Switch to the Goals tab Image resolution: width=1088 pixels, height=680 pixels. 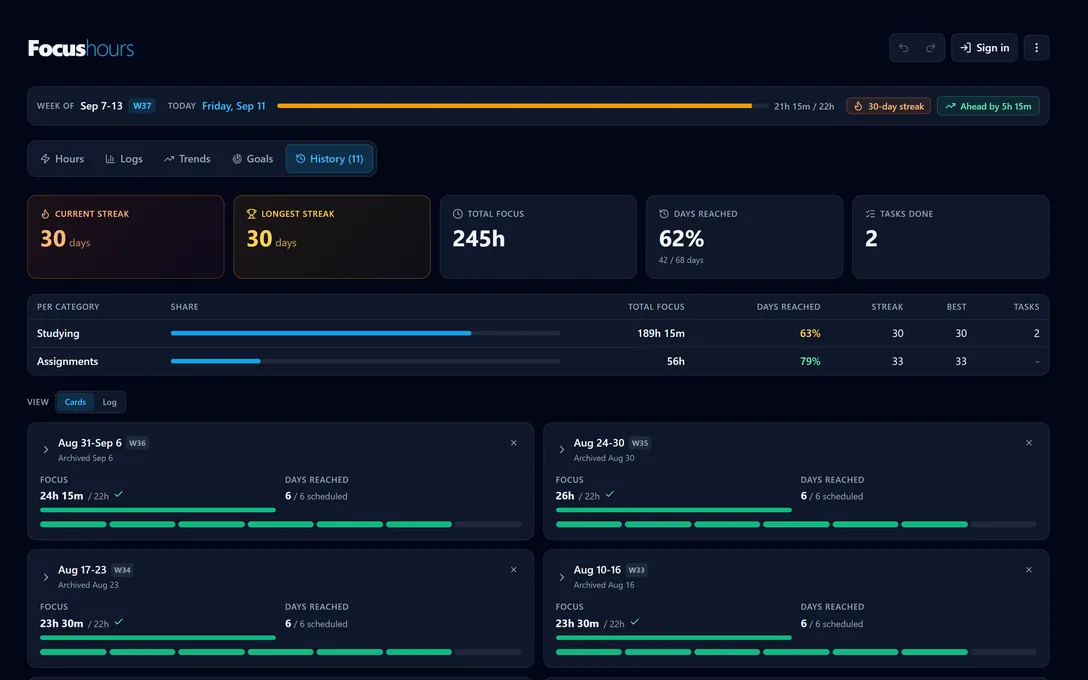(x=252, y=159)
